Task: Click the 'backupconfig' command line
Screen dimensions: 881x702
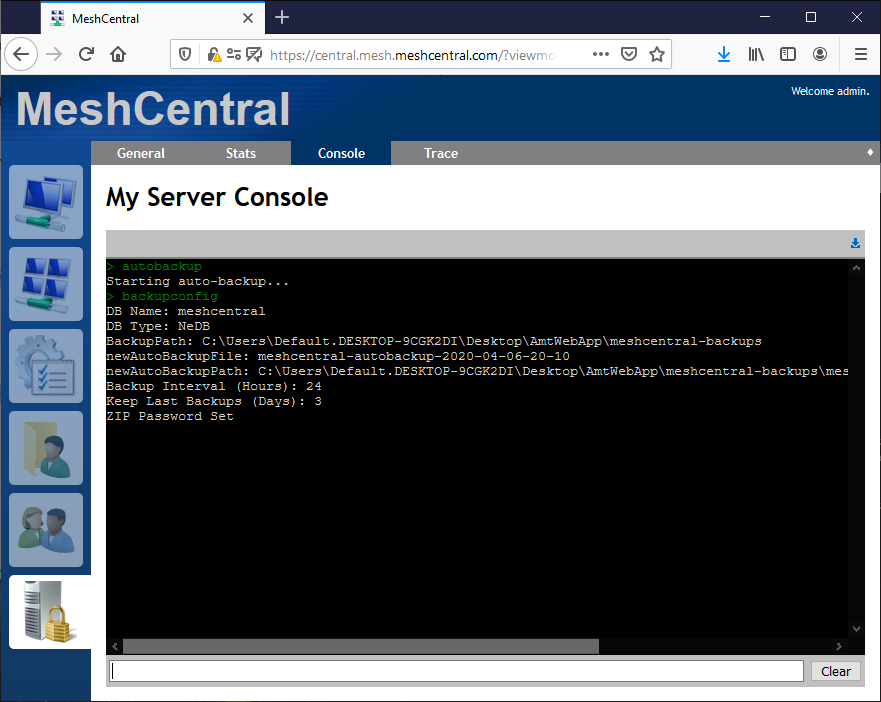Action: click(x=162, y=296)
